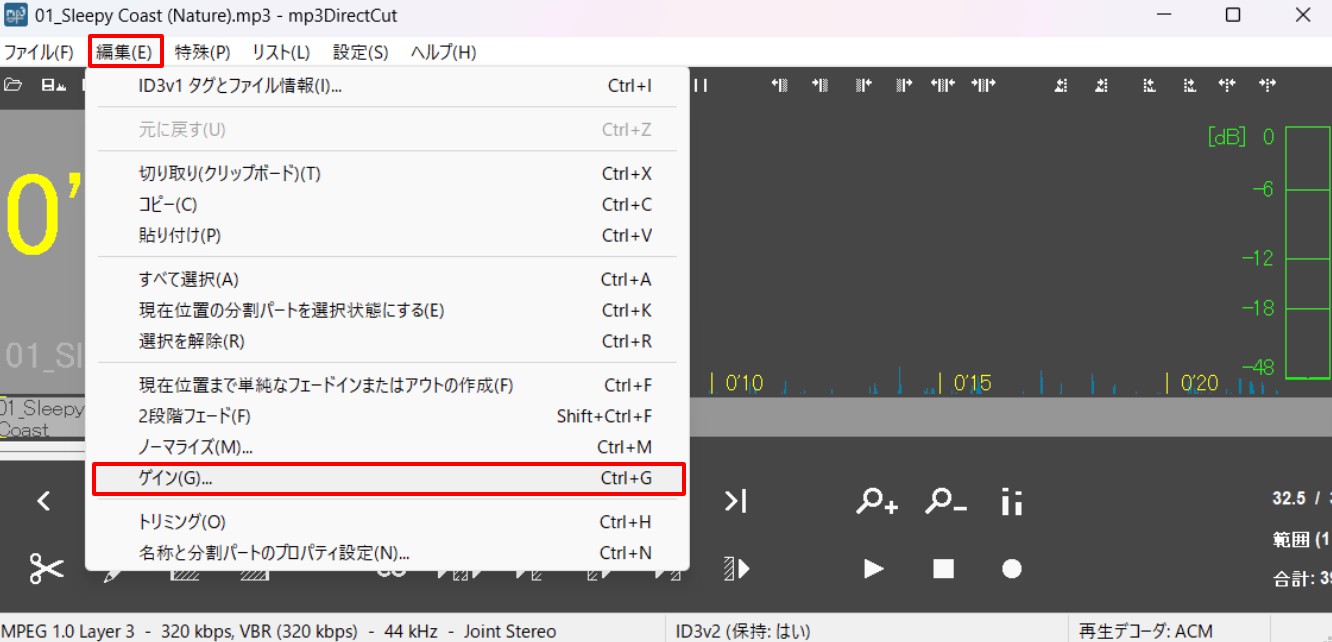1332x642 pixels.
Task: Choose ノーマライズ(M)... menu entry
Action: 387,447
